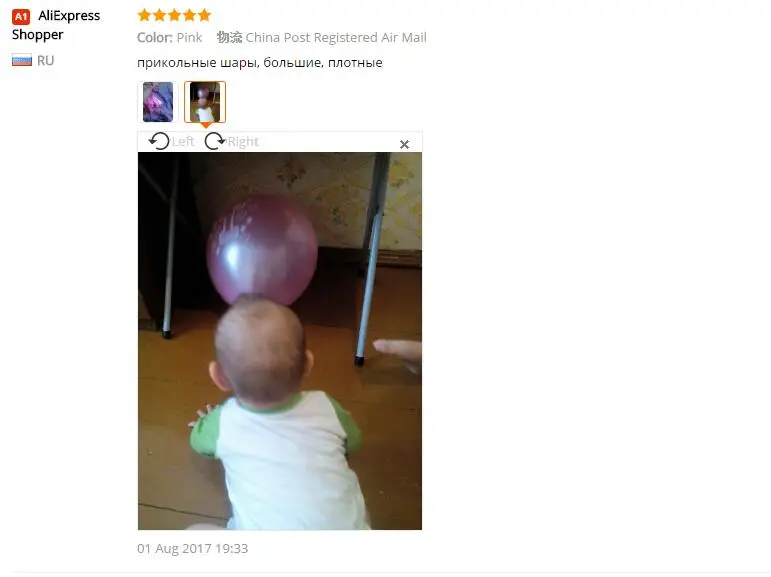Click the orange pointer below selected thumbnail

(206, 126)
